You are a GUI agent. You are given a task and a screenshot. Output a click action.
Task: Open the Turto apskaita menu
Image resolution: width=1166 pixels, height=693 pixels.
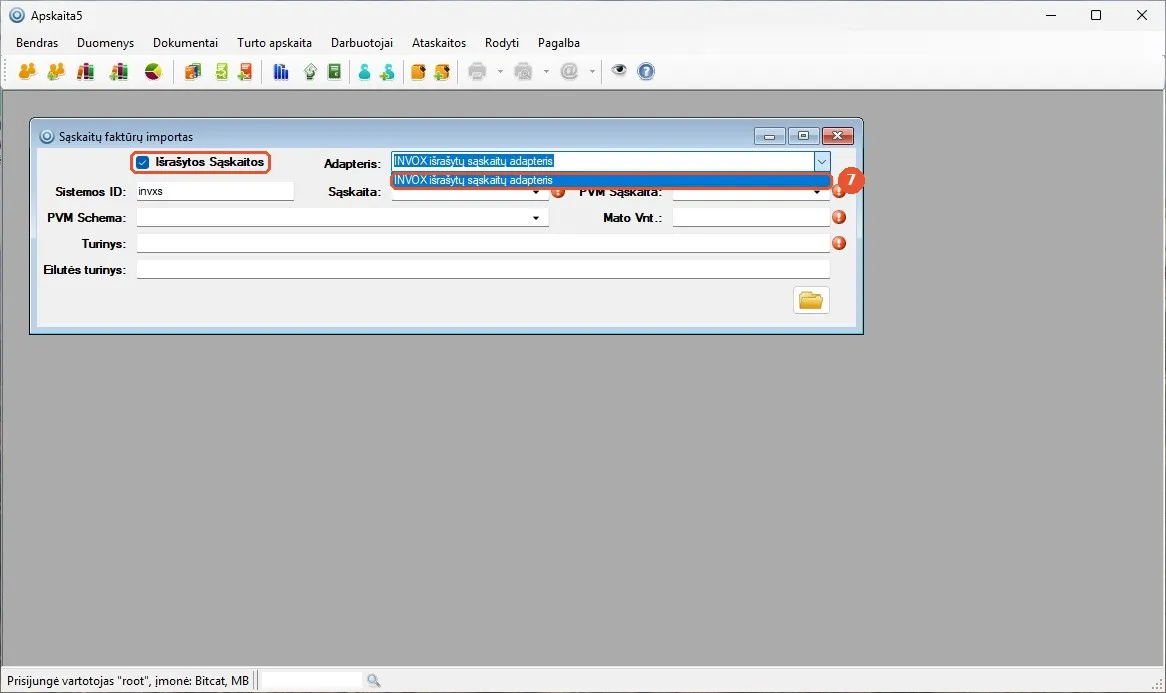(x=274, y=43)
